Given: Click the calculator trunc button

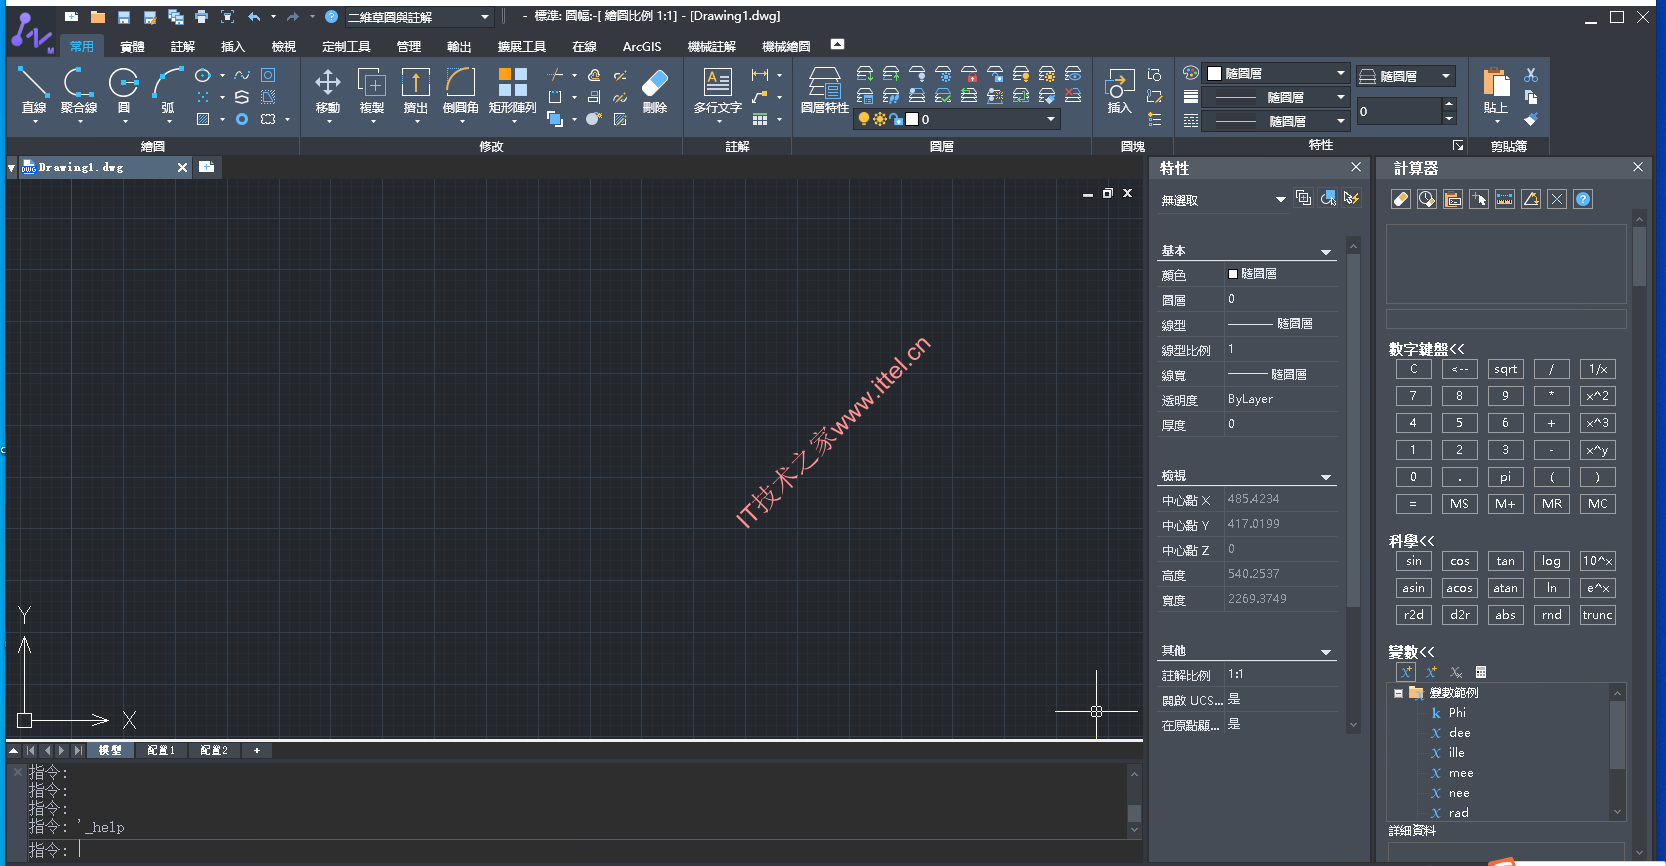Looking at the screenshot, I should 1597,615.
